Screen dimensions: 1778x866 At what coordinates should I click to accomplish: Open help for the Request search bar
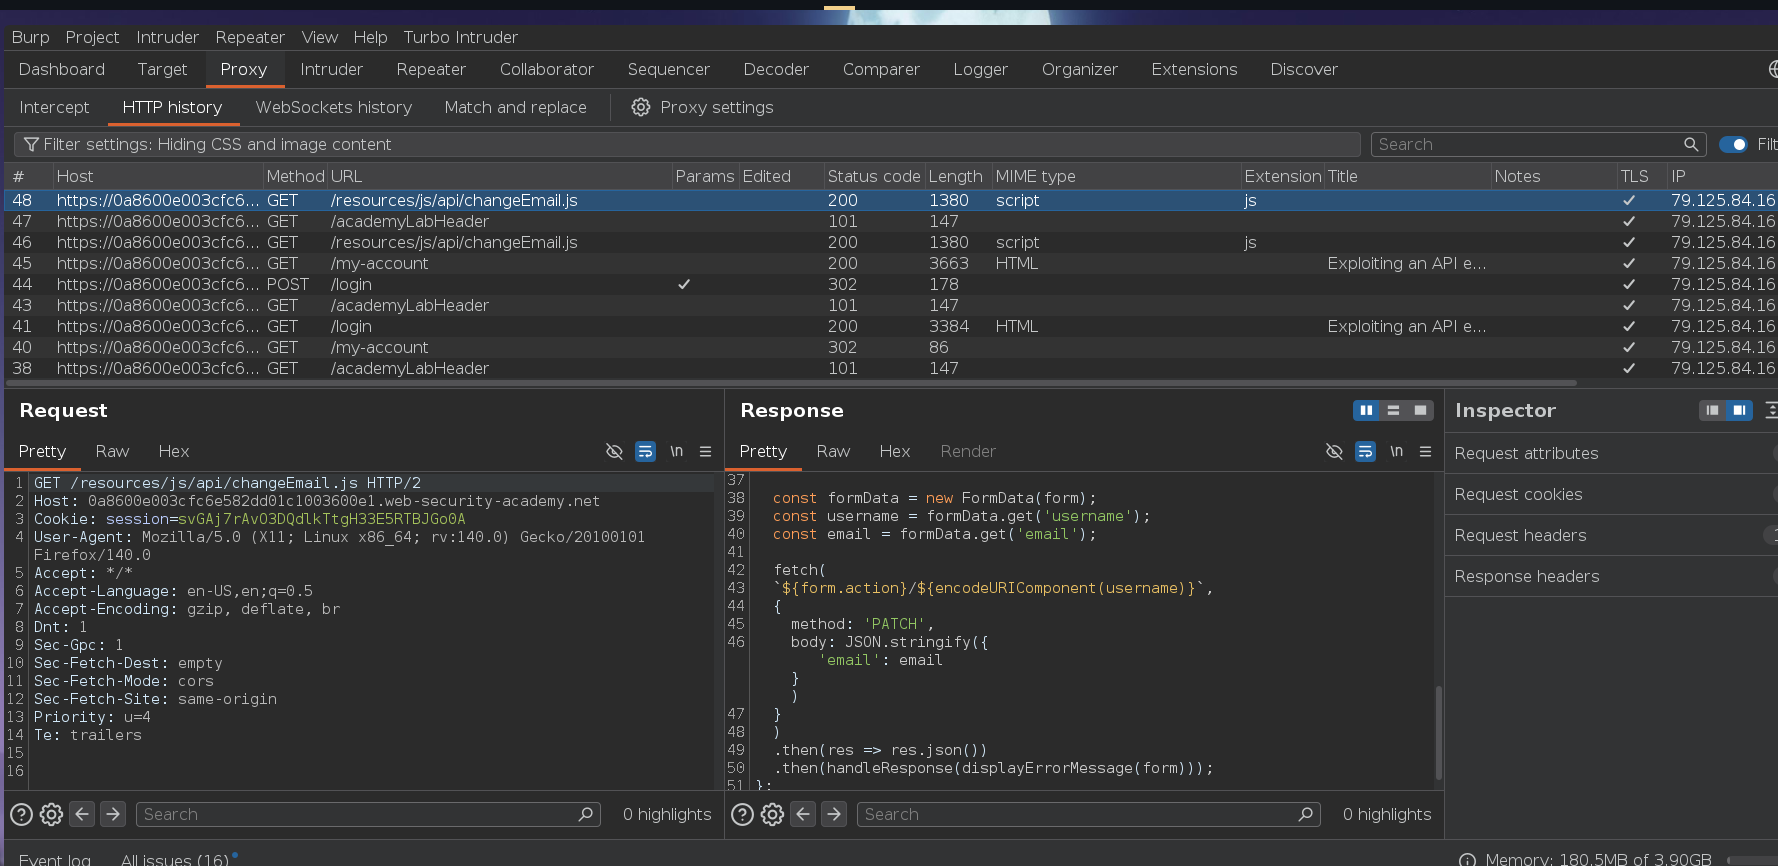pyautogui.click(x=21, y=814)
